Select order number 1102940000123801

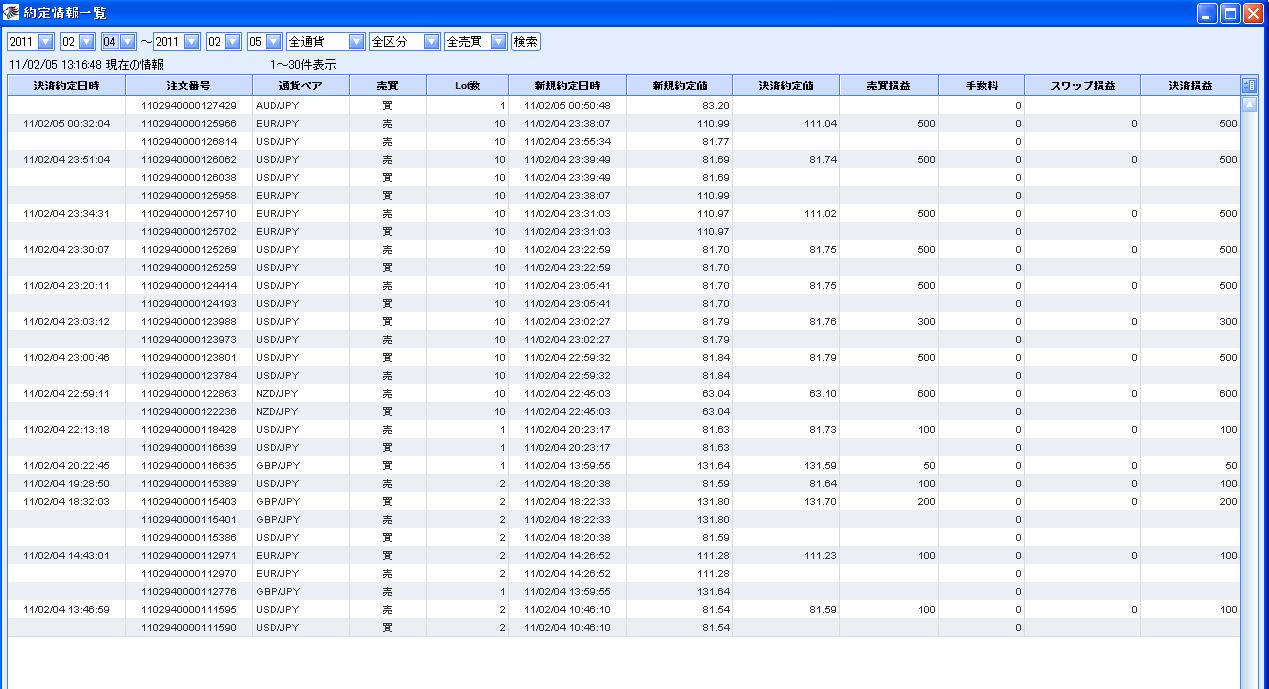189,357
